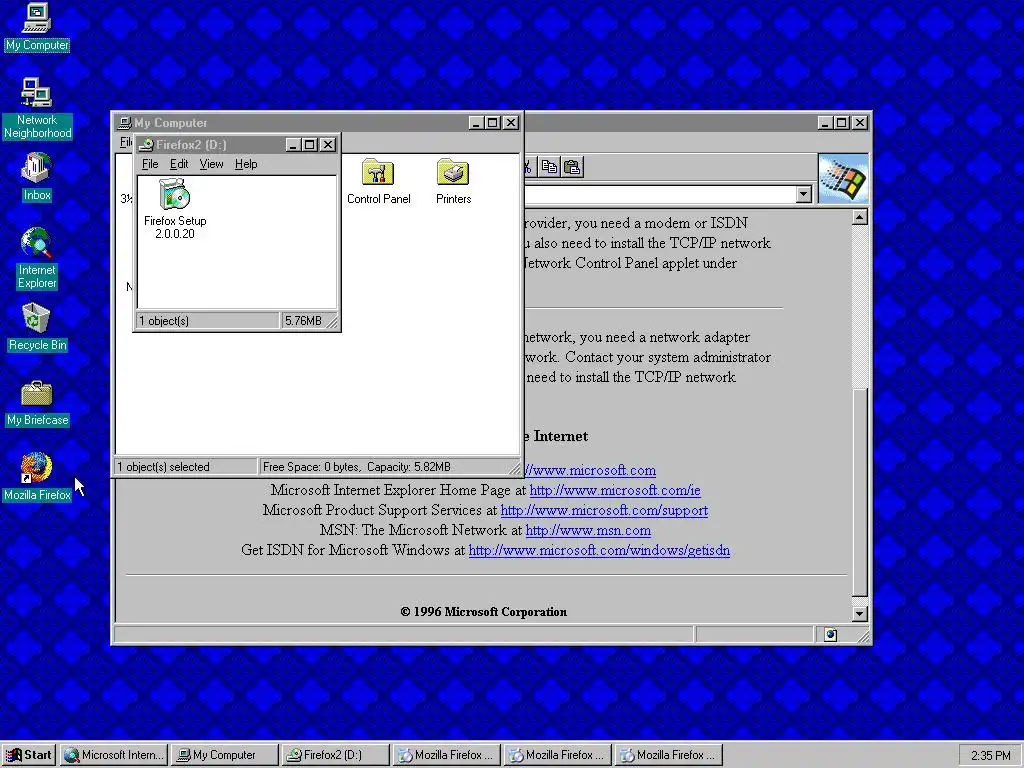Minimize the My Computer window
This screenshot has height=768, width=1024.
[x=476, y=123]
